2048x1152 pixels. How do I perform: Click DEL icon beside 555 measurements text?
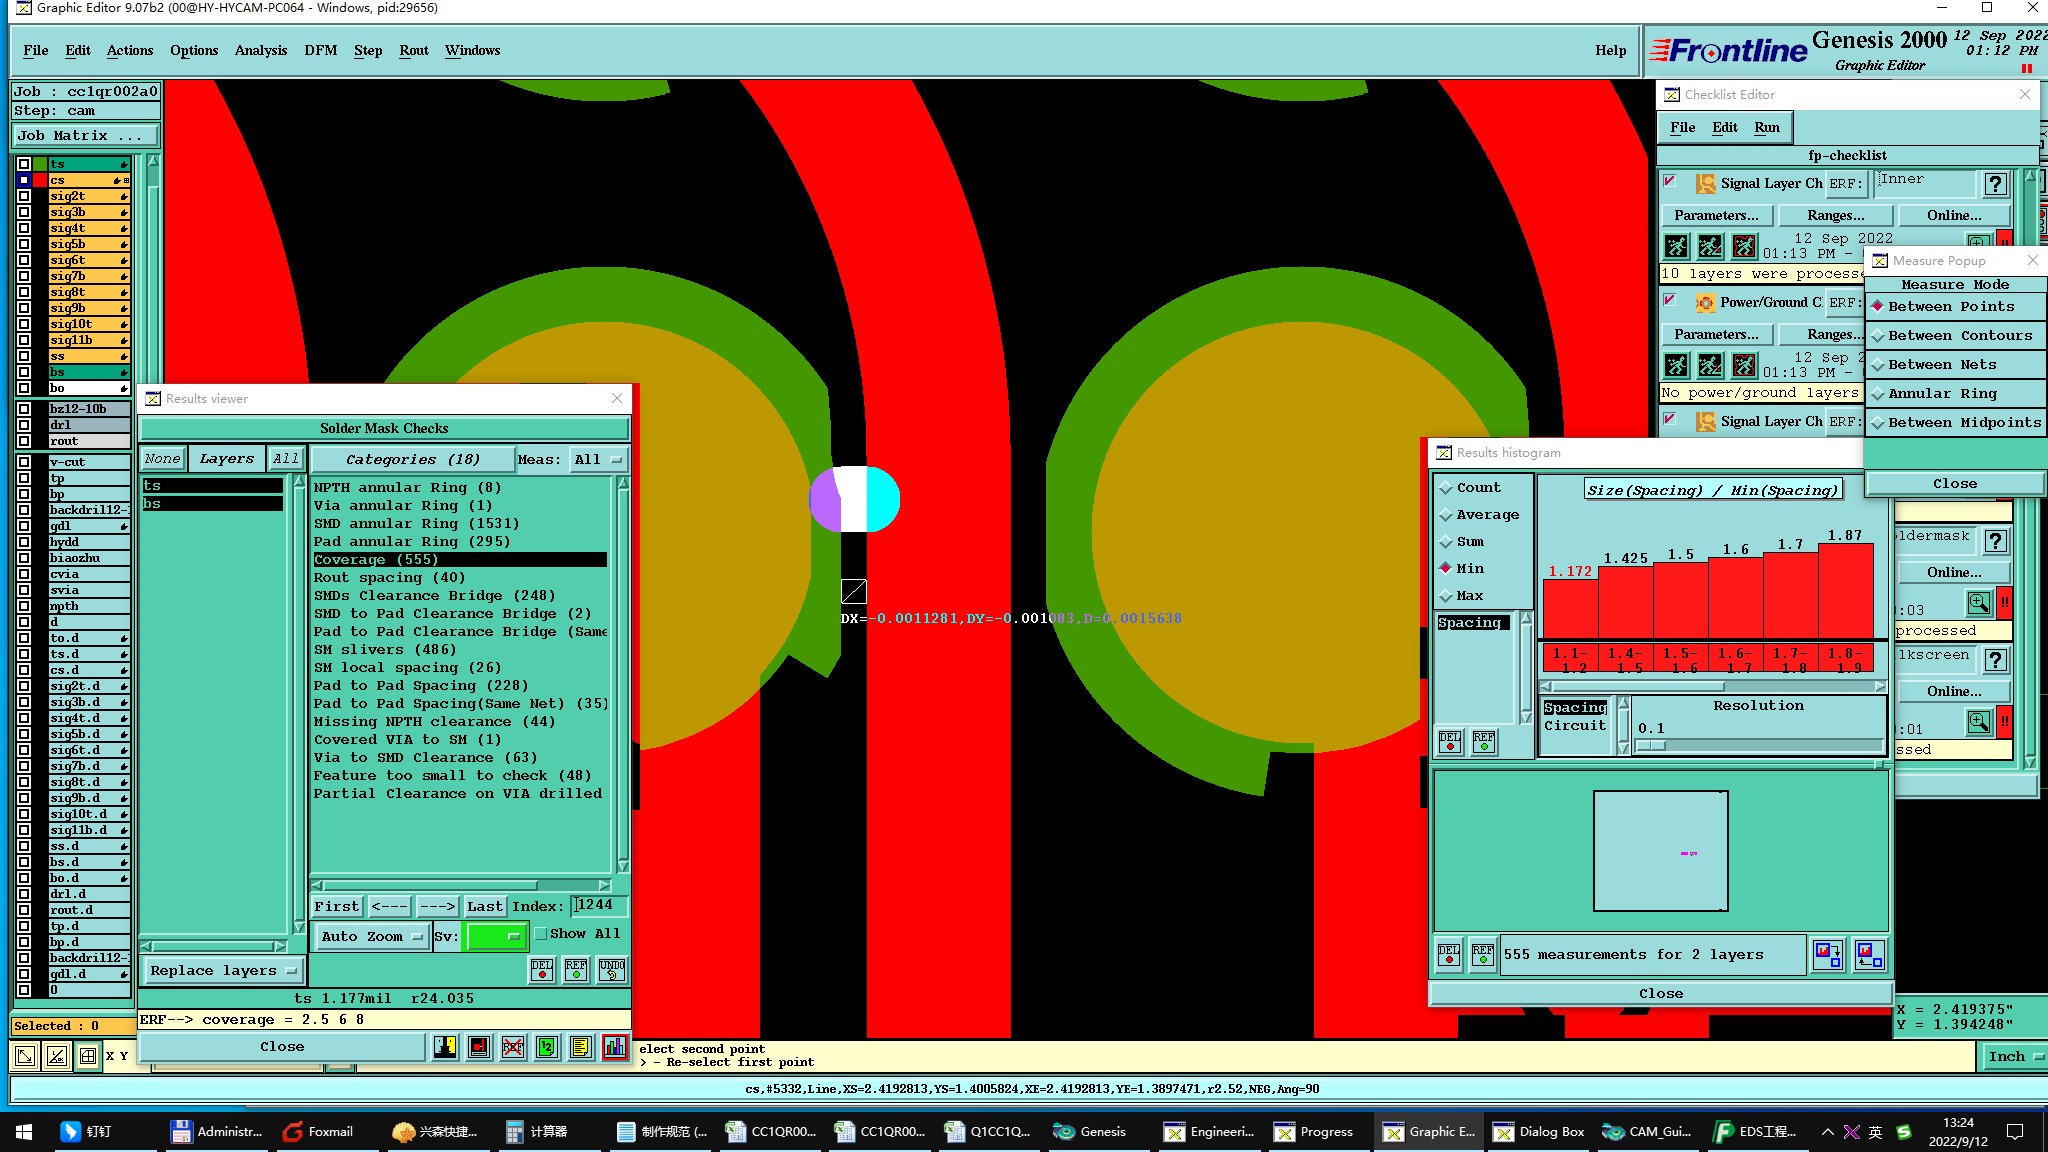tap(1449, 954)
